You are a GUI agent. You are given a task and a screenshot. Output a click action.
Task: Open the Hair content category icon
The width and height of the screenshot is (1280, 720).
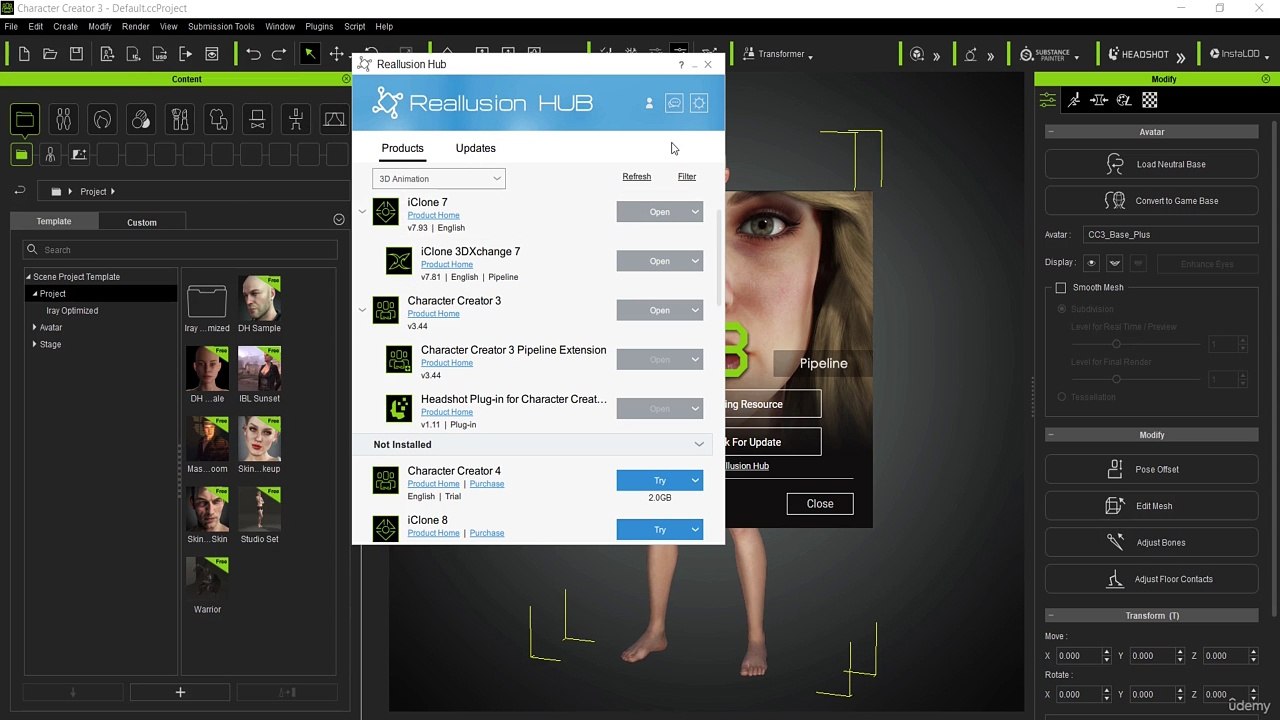click(102, 120)
